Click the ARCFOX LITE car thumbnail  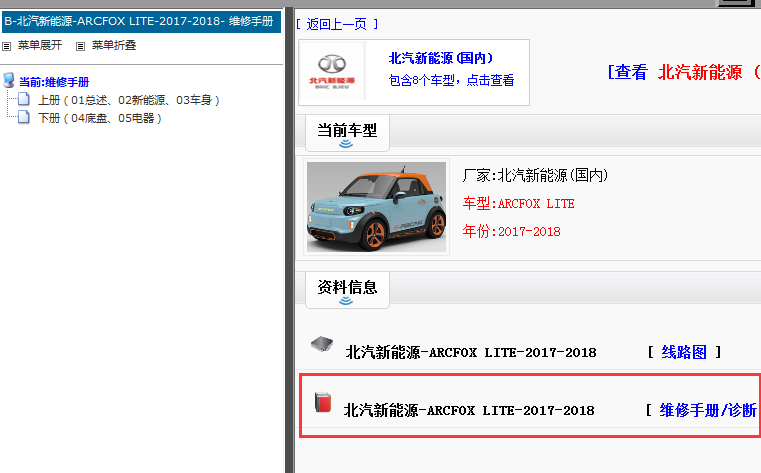[x=377, y=207]
